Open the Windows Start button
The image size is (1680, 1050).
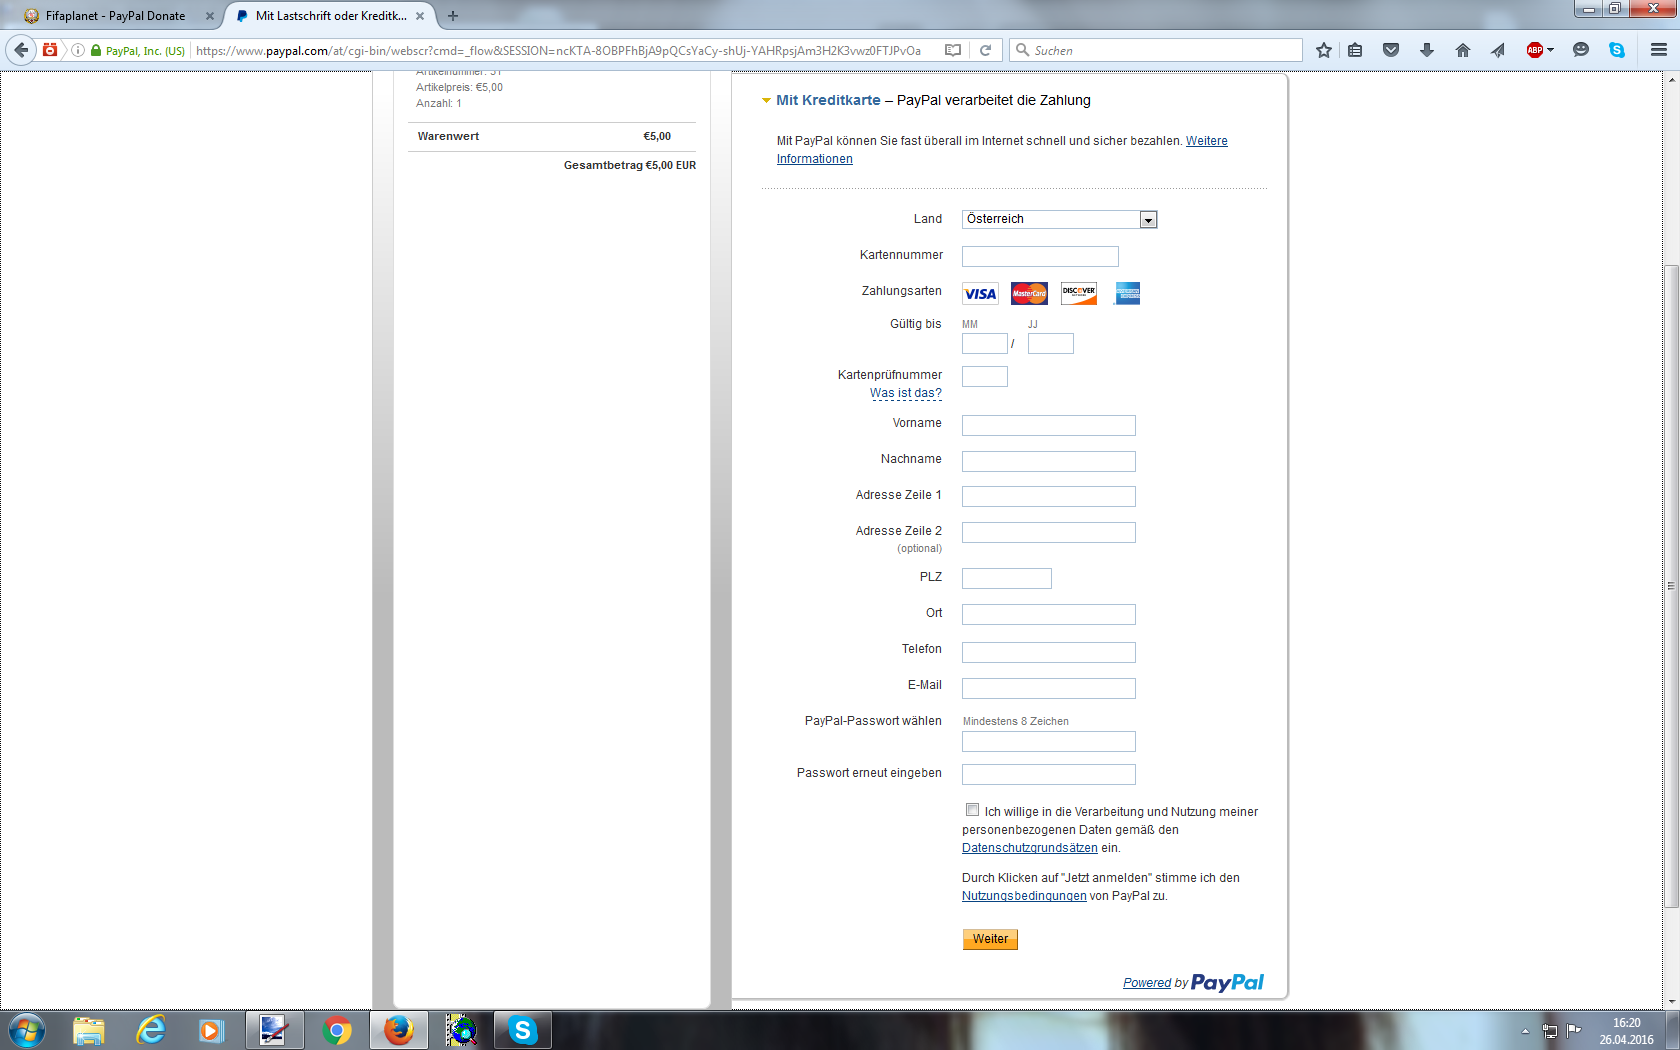[x=27, y=1030]
